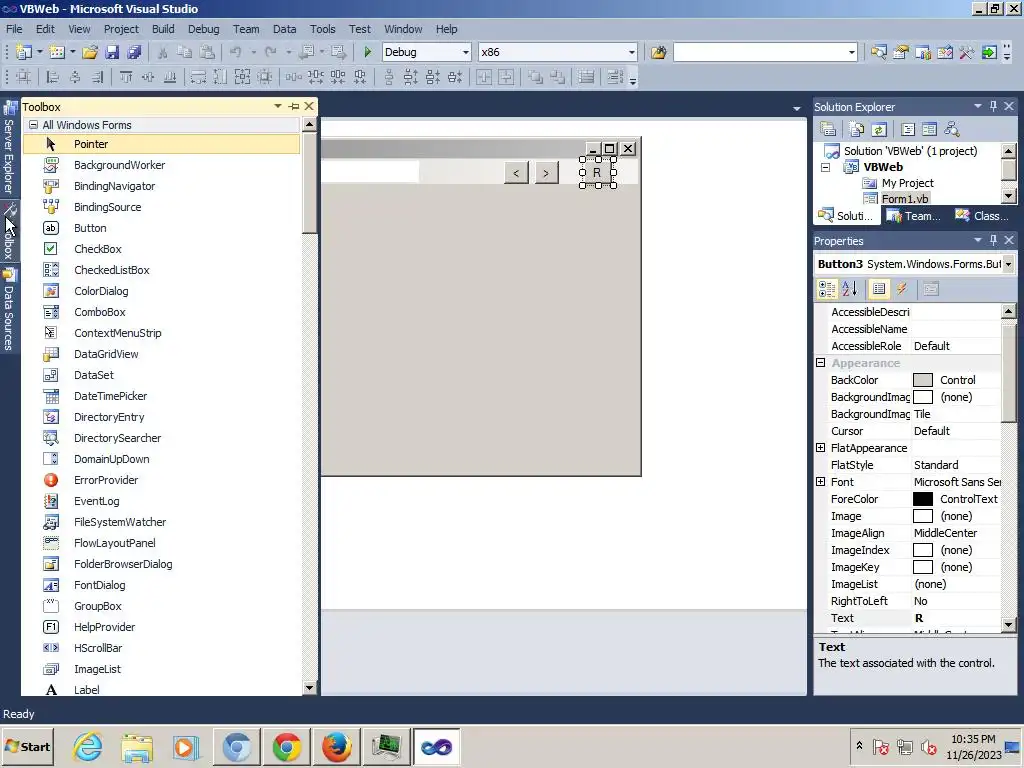Image resolution: width=1024 pixels, height=768 pixels.
Task: Click the Cut scissors icon in the toolbar
Action: 163,52
